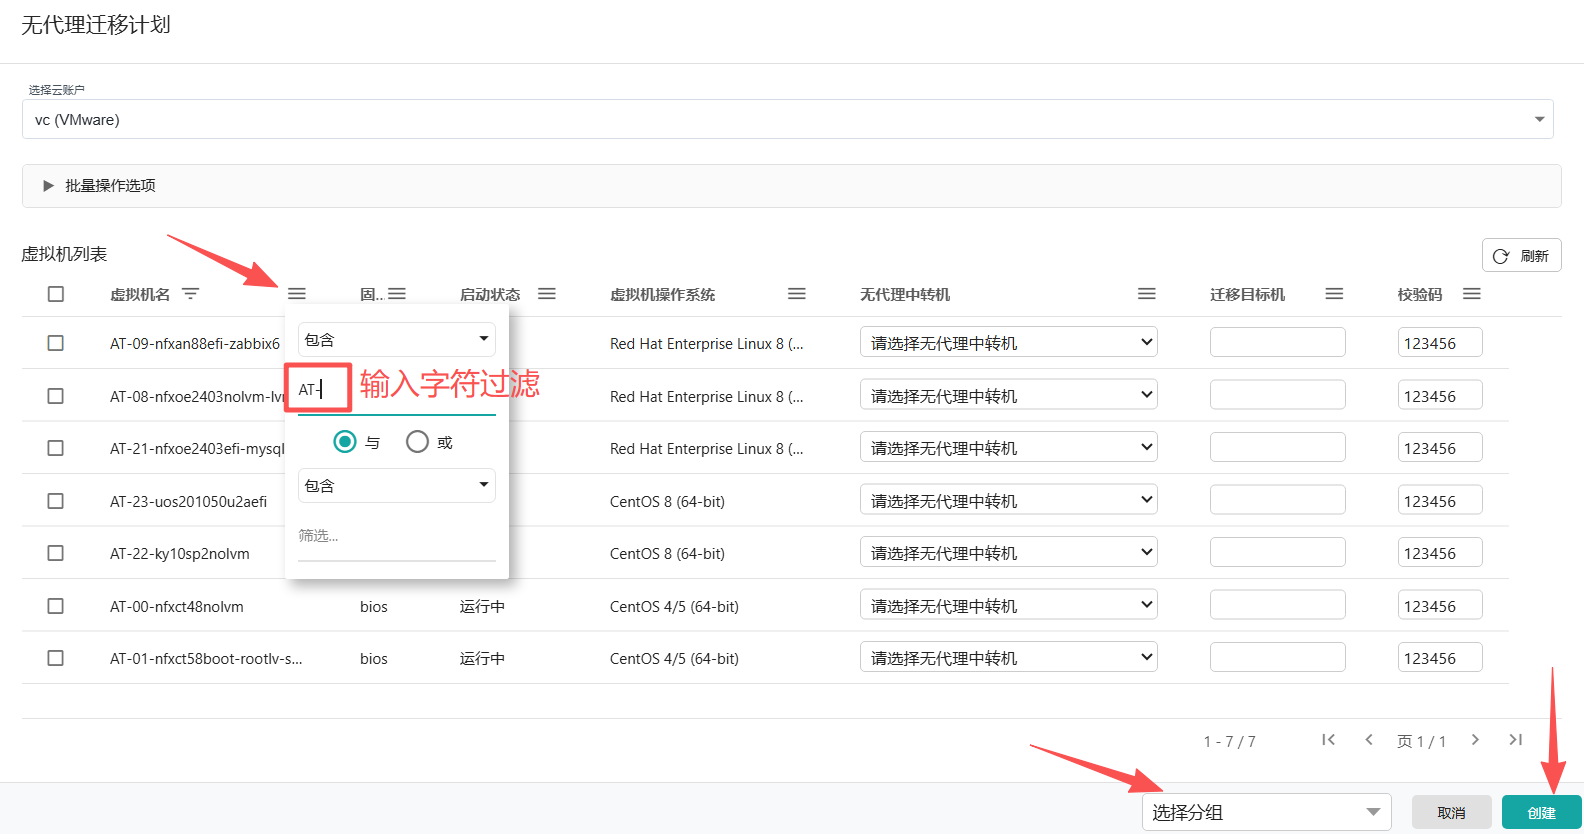Open cloud account dropdown vc (VMware)
Viewport: 1584px width, 834px height.
point(788,119)
